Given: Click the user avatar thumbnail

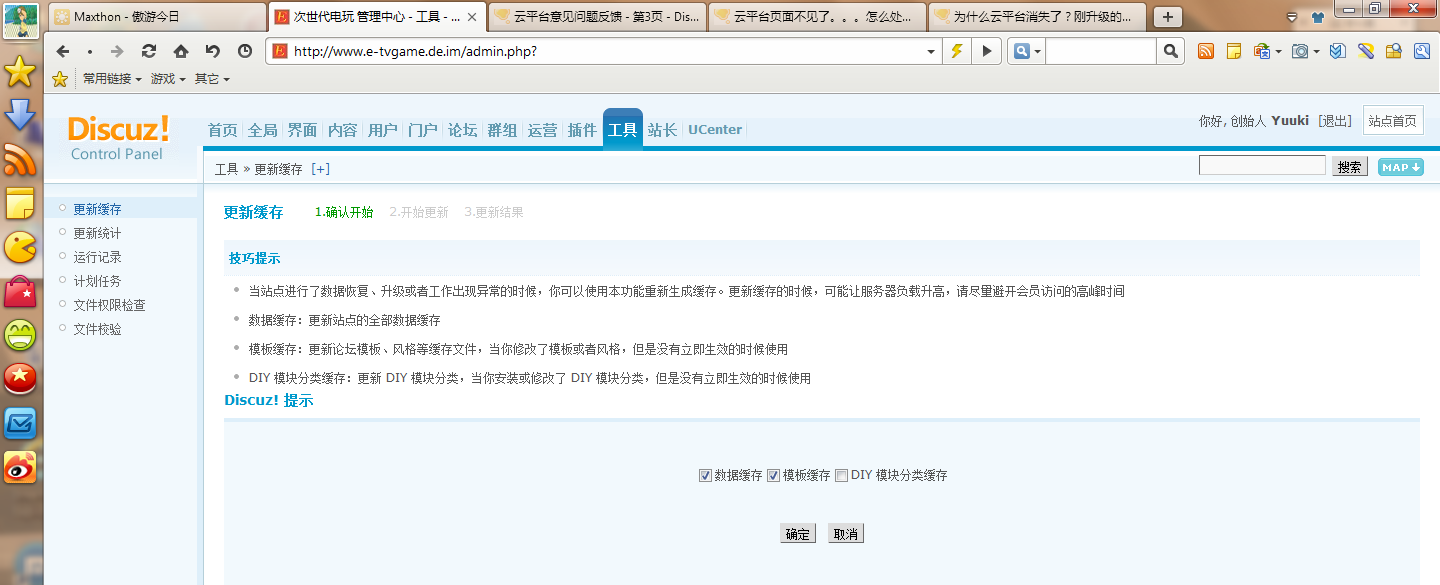Looking at the screenshot, I should [x=20, y=19].
